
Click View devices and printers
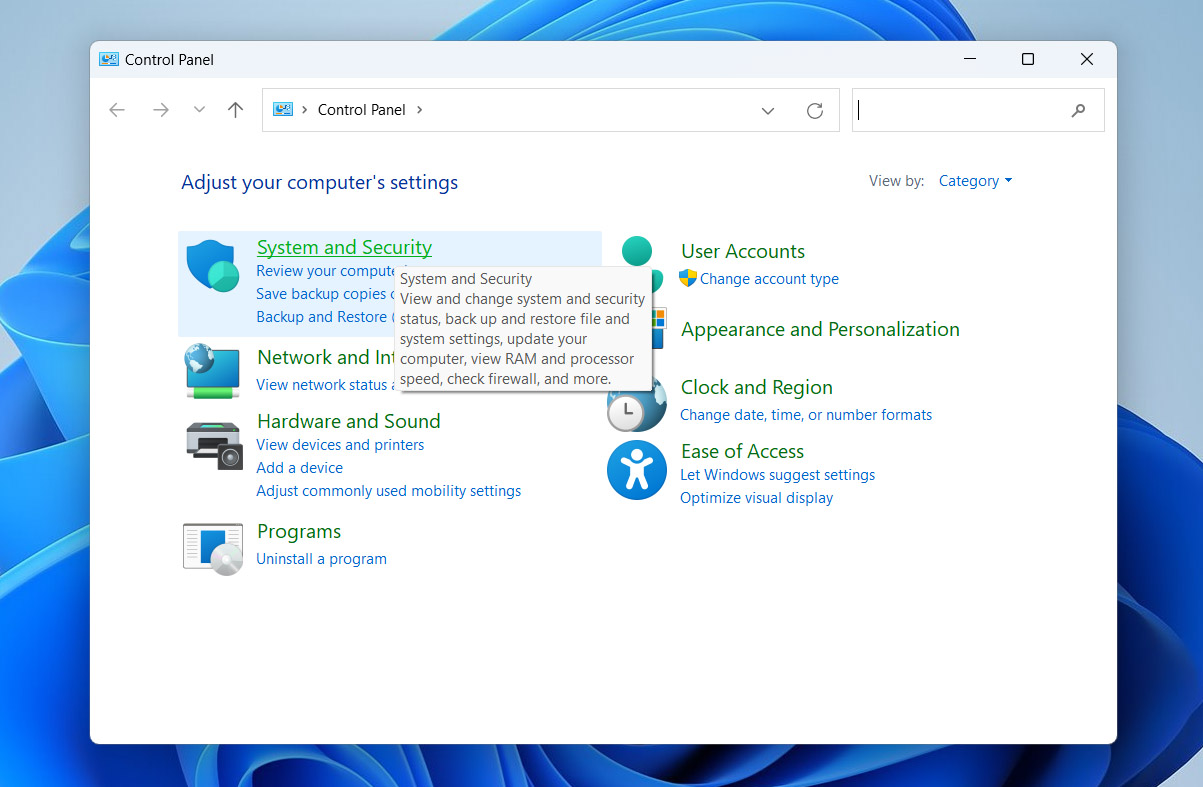340,445
